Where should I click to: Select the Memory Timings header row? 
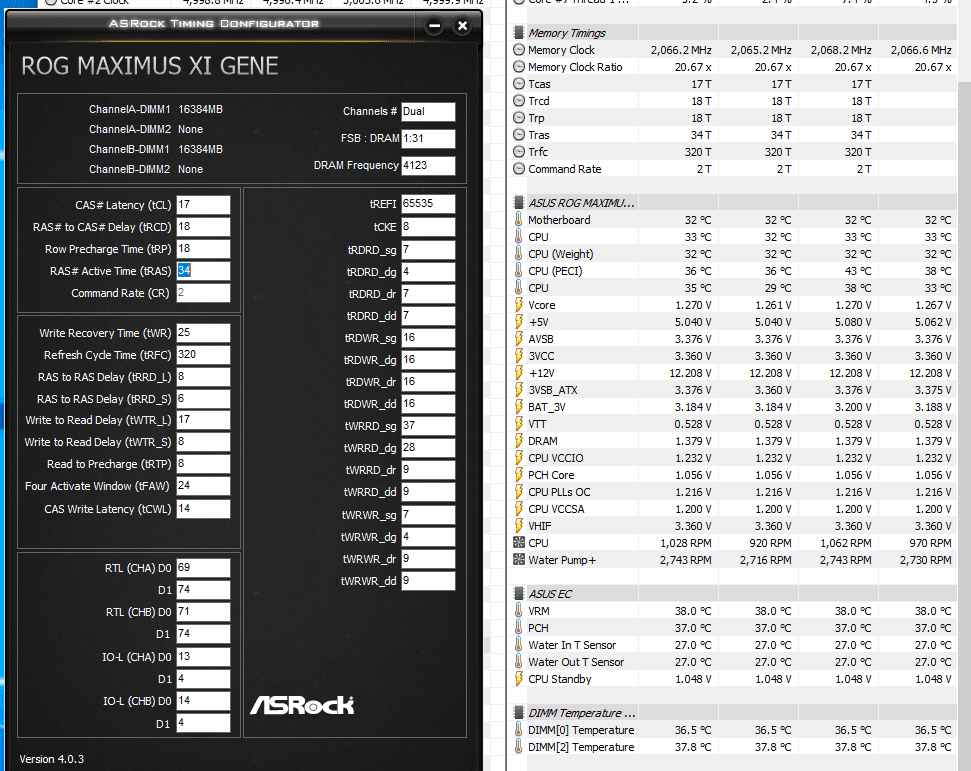coord(734,33)
